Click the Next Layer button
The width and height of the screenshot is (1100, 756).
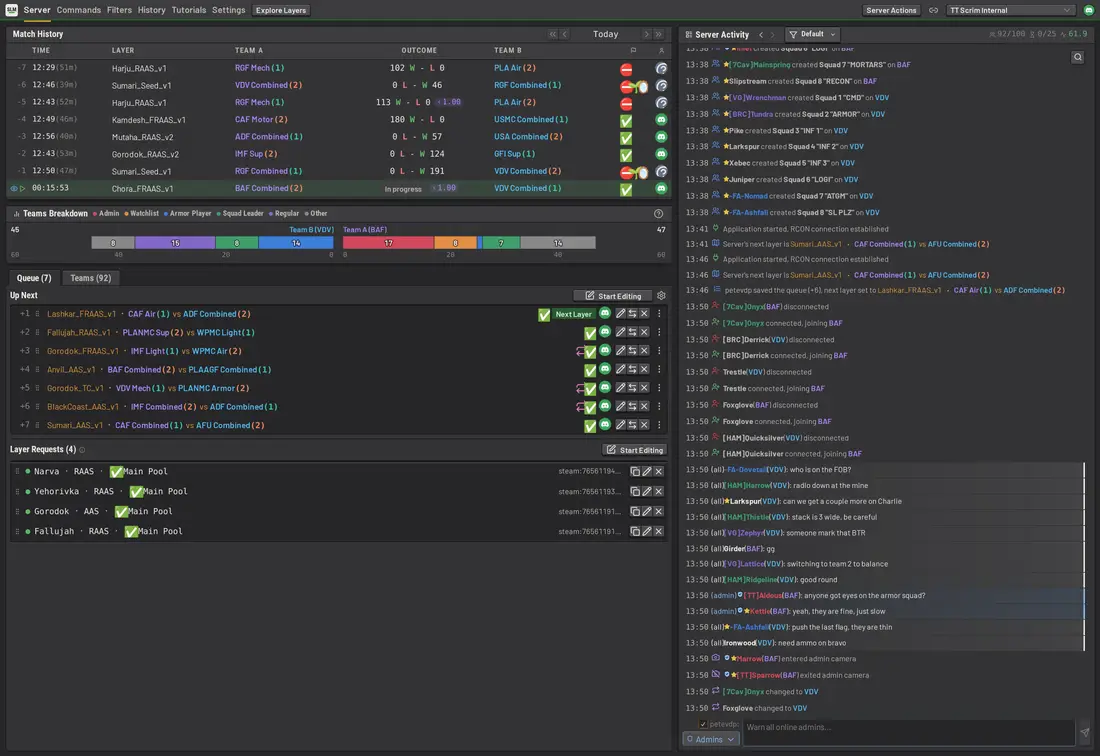tap(573, 314)
